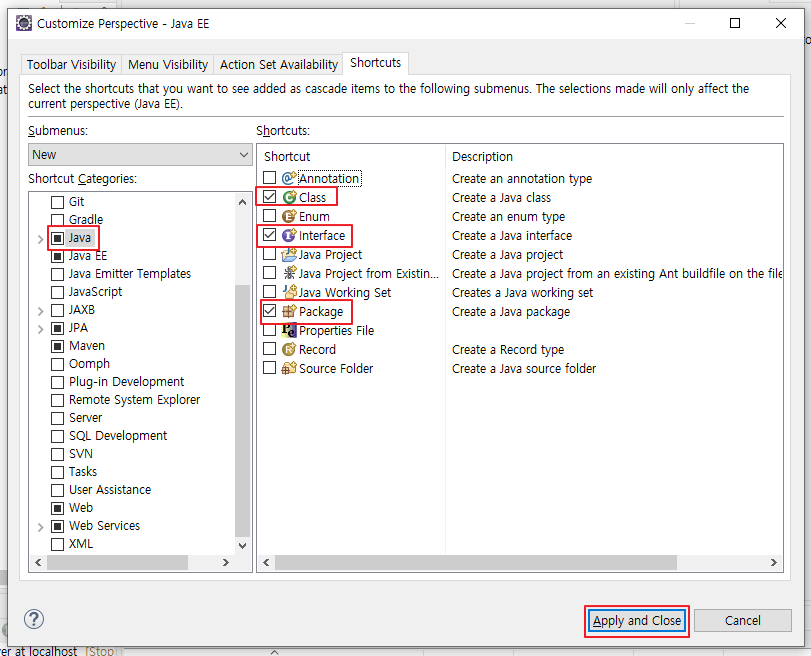Check the Java Project checkbox
The height and width of the screenshot is (656, 811).
pyautogui.click(x=269, y=254)
